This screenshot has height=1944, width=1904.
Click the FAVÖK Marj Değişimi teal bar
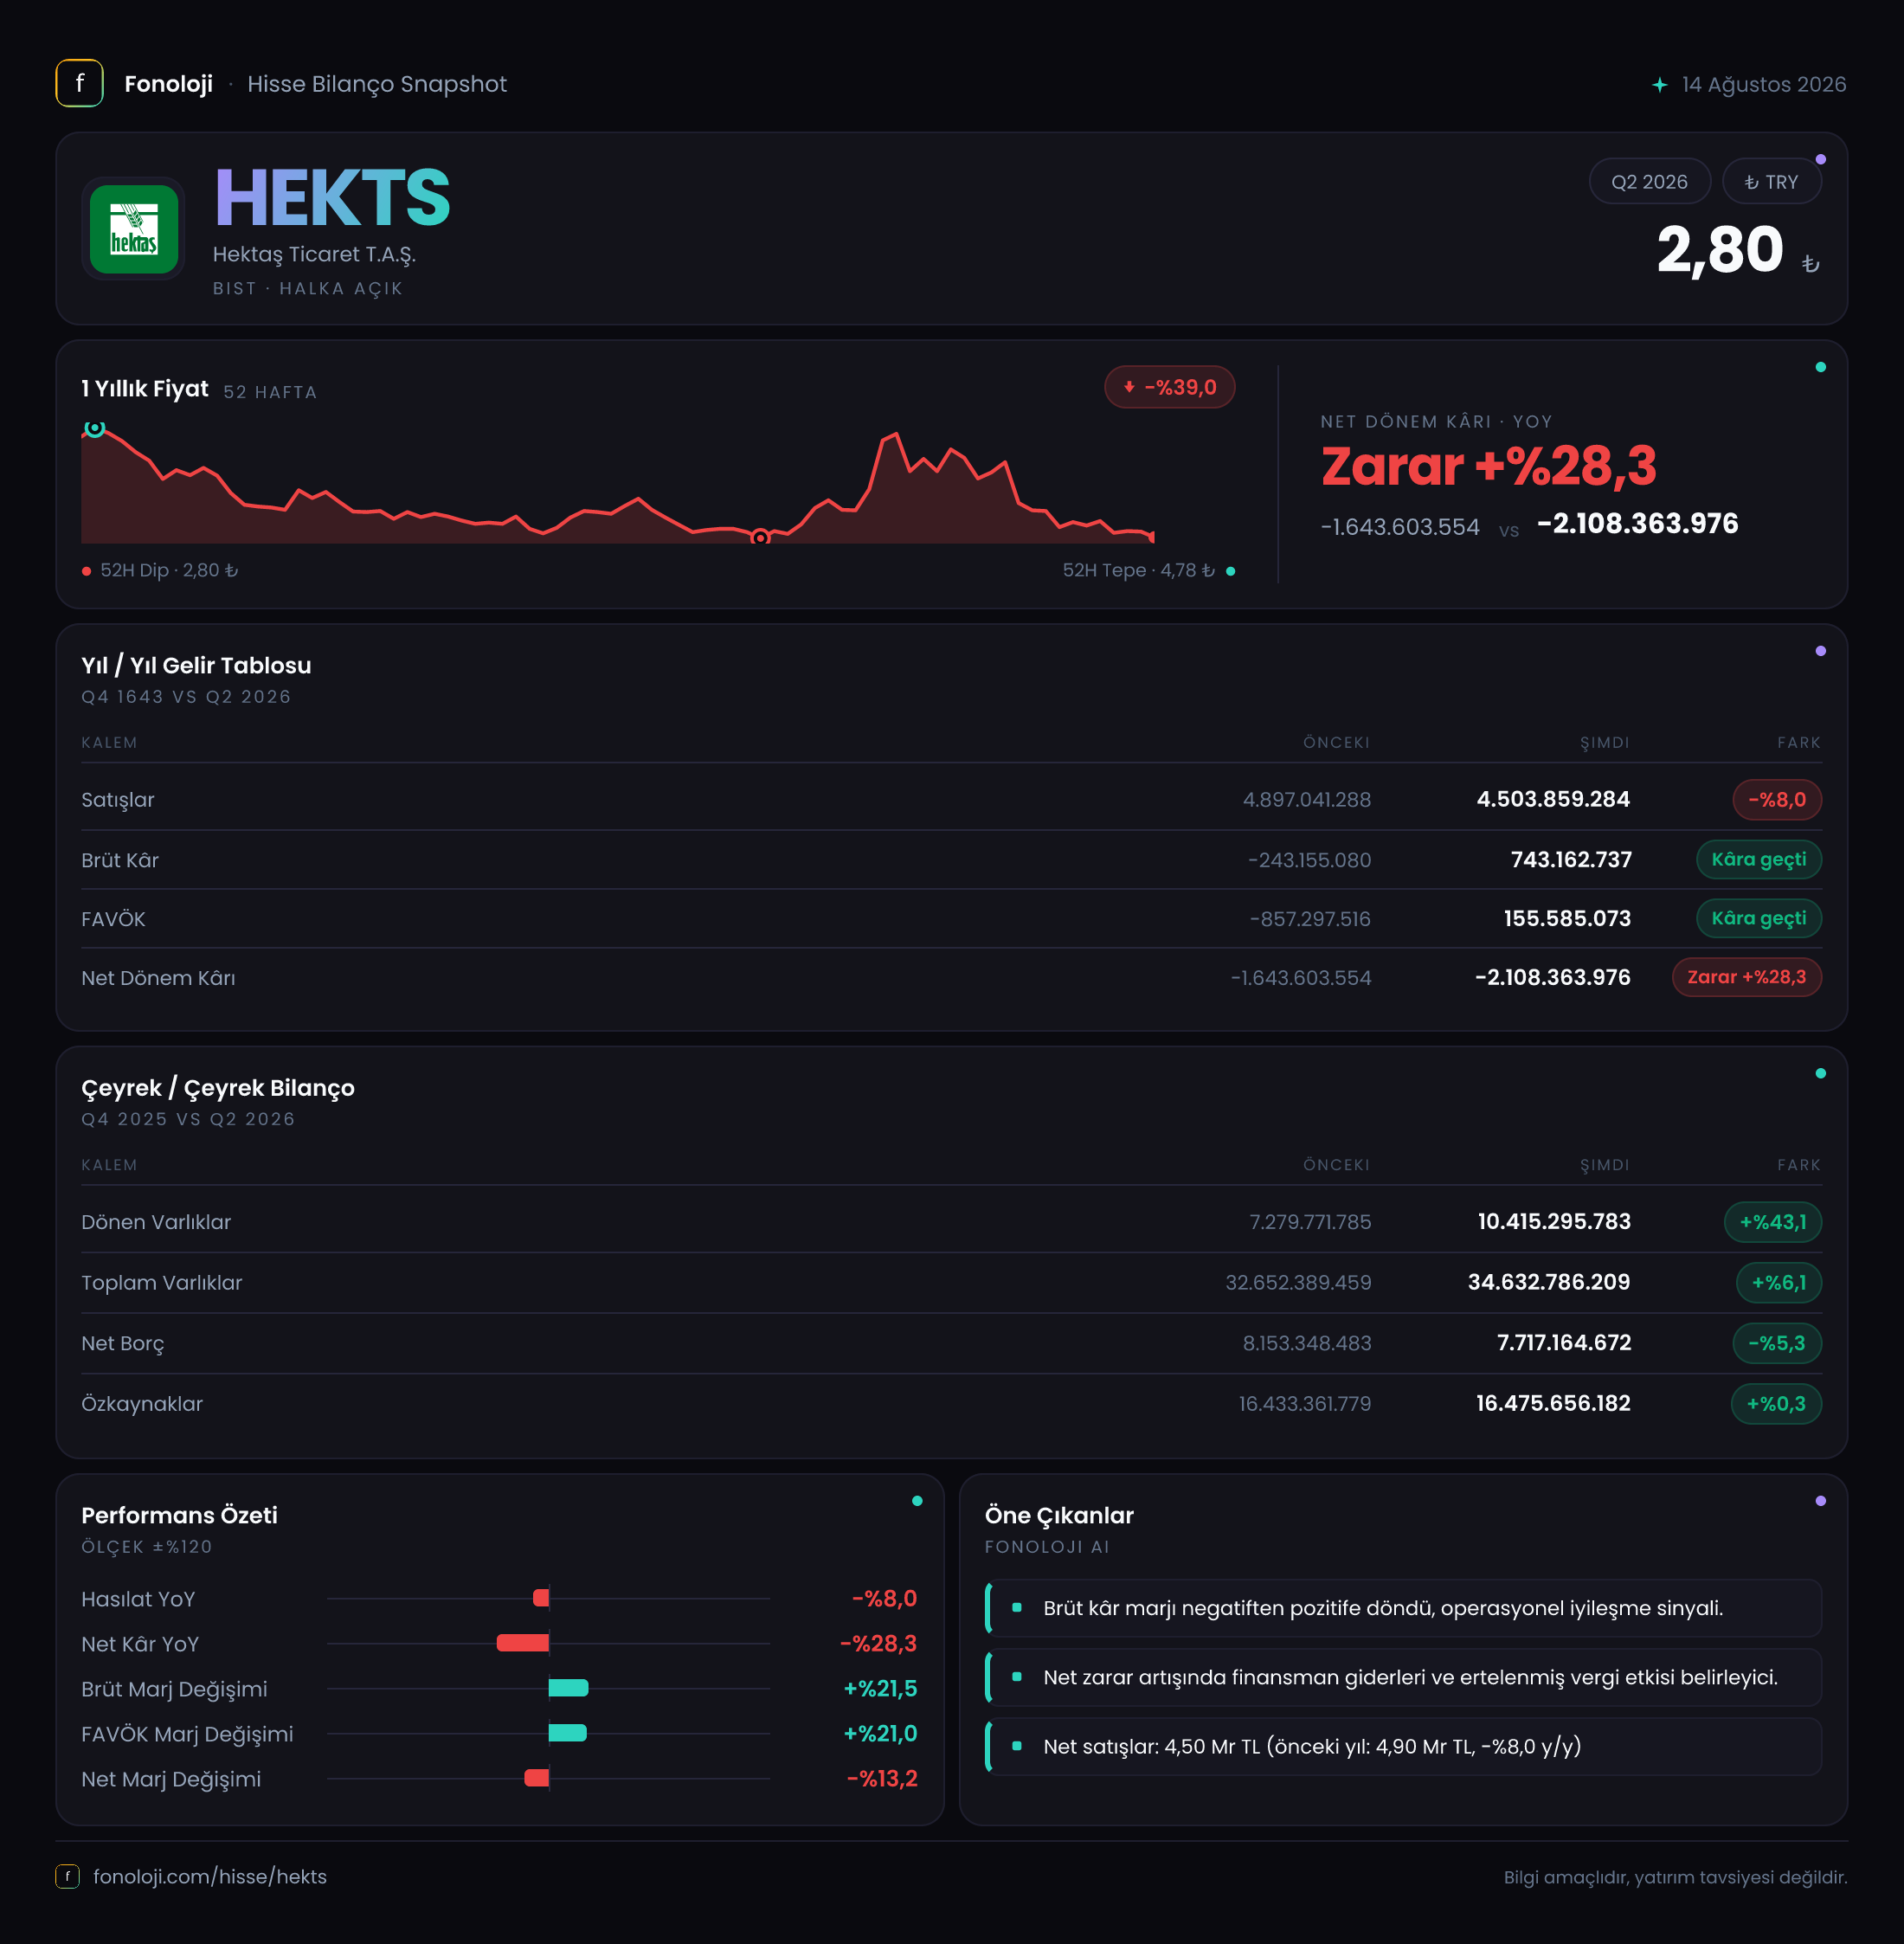click(567, 1733)
